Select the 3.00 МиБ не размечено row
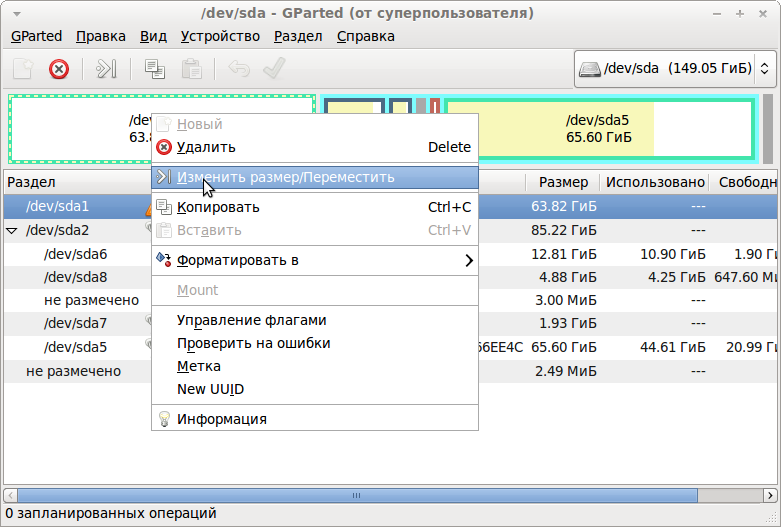 click(x=390, y=300)
